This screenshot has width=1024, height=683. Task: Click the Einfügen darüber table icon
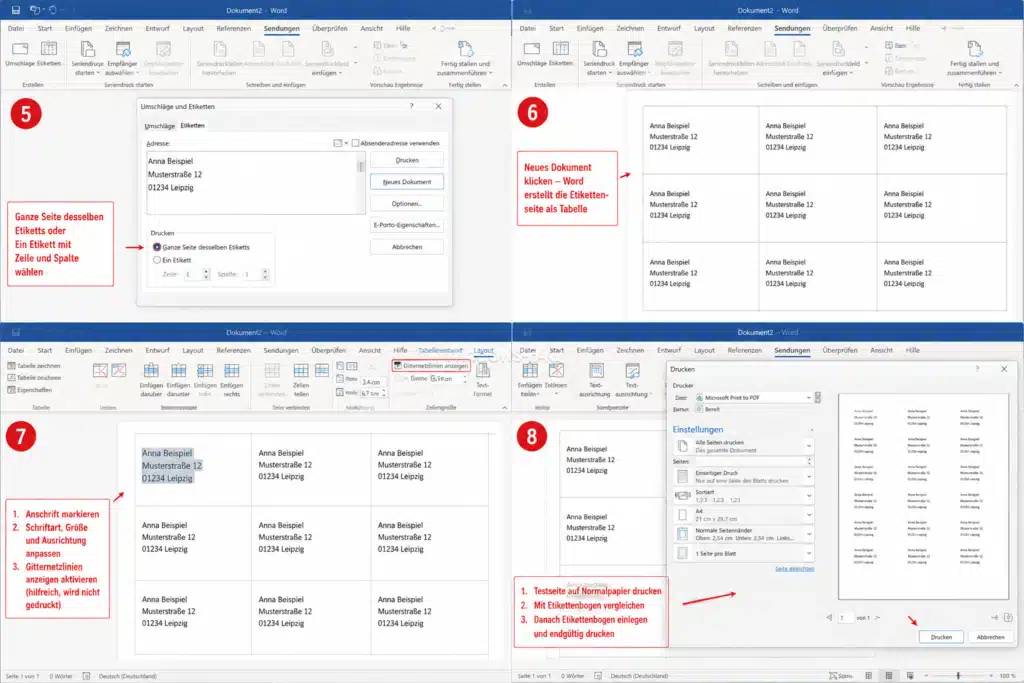151,371
